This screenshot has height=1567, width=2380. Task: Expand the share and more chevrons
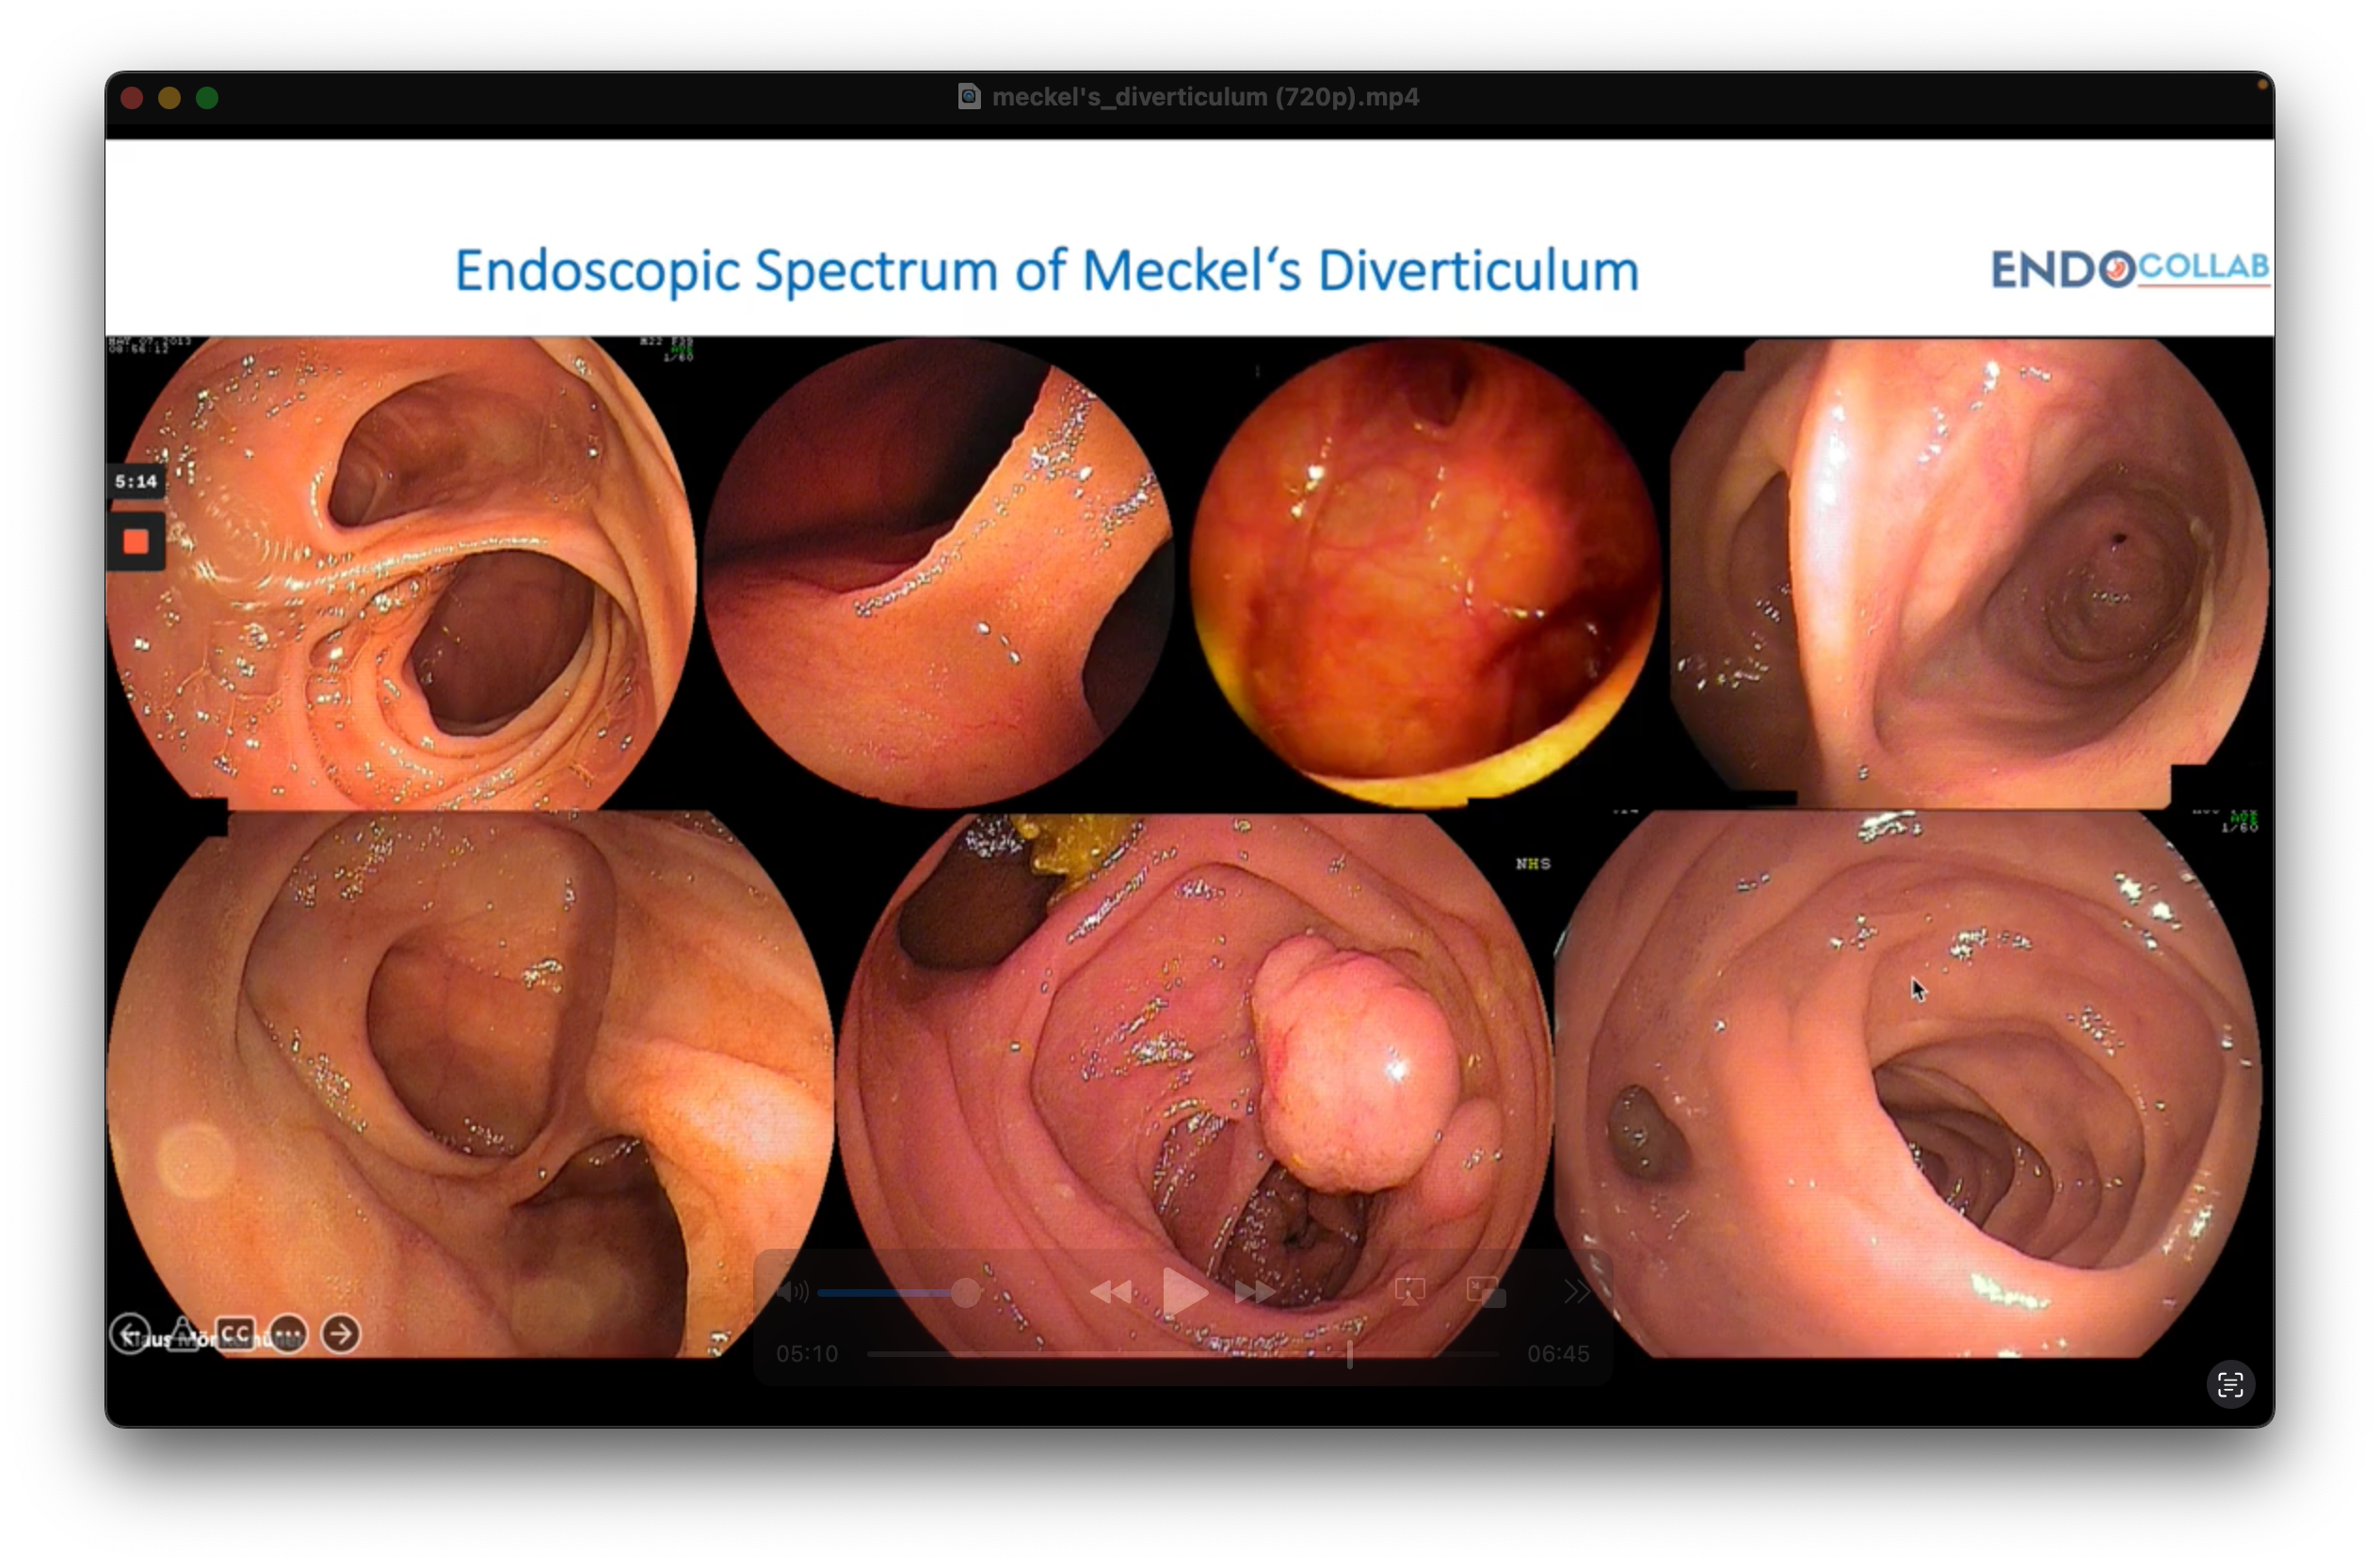pos(1576,1291)
